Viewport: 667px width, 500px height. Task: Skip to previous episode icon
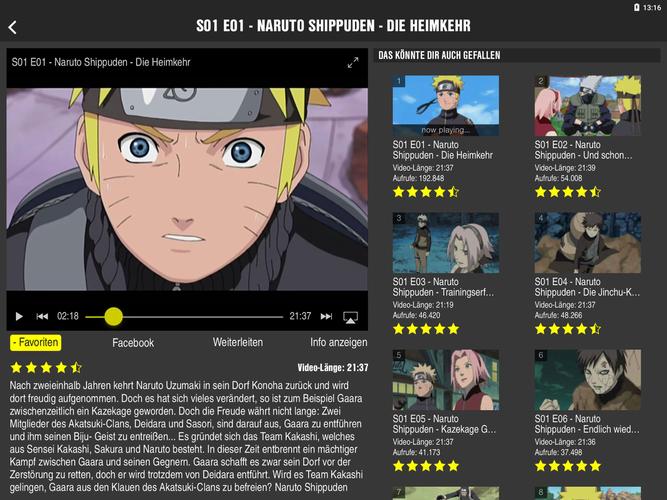click(x=42, y=316)
